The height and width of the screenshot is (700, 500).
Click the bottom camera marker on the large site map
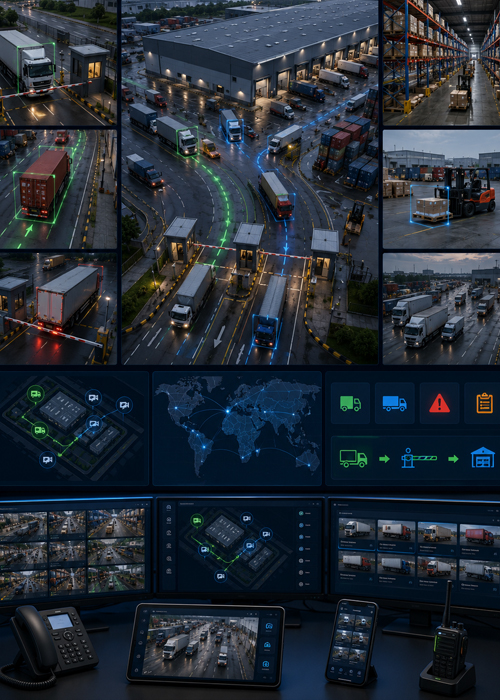coord(47,459)
